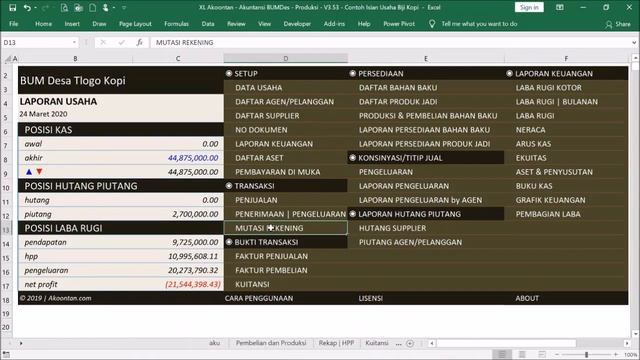Open the ABOUT link
This screenshot has height=360, width=640.
click(x=527, y=298)
